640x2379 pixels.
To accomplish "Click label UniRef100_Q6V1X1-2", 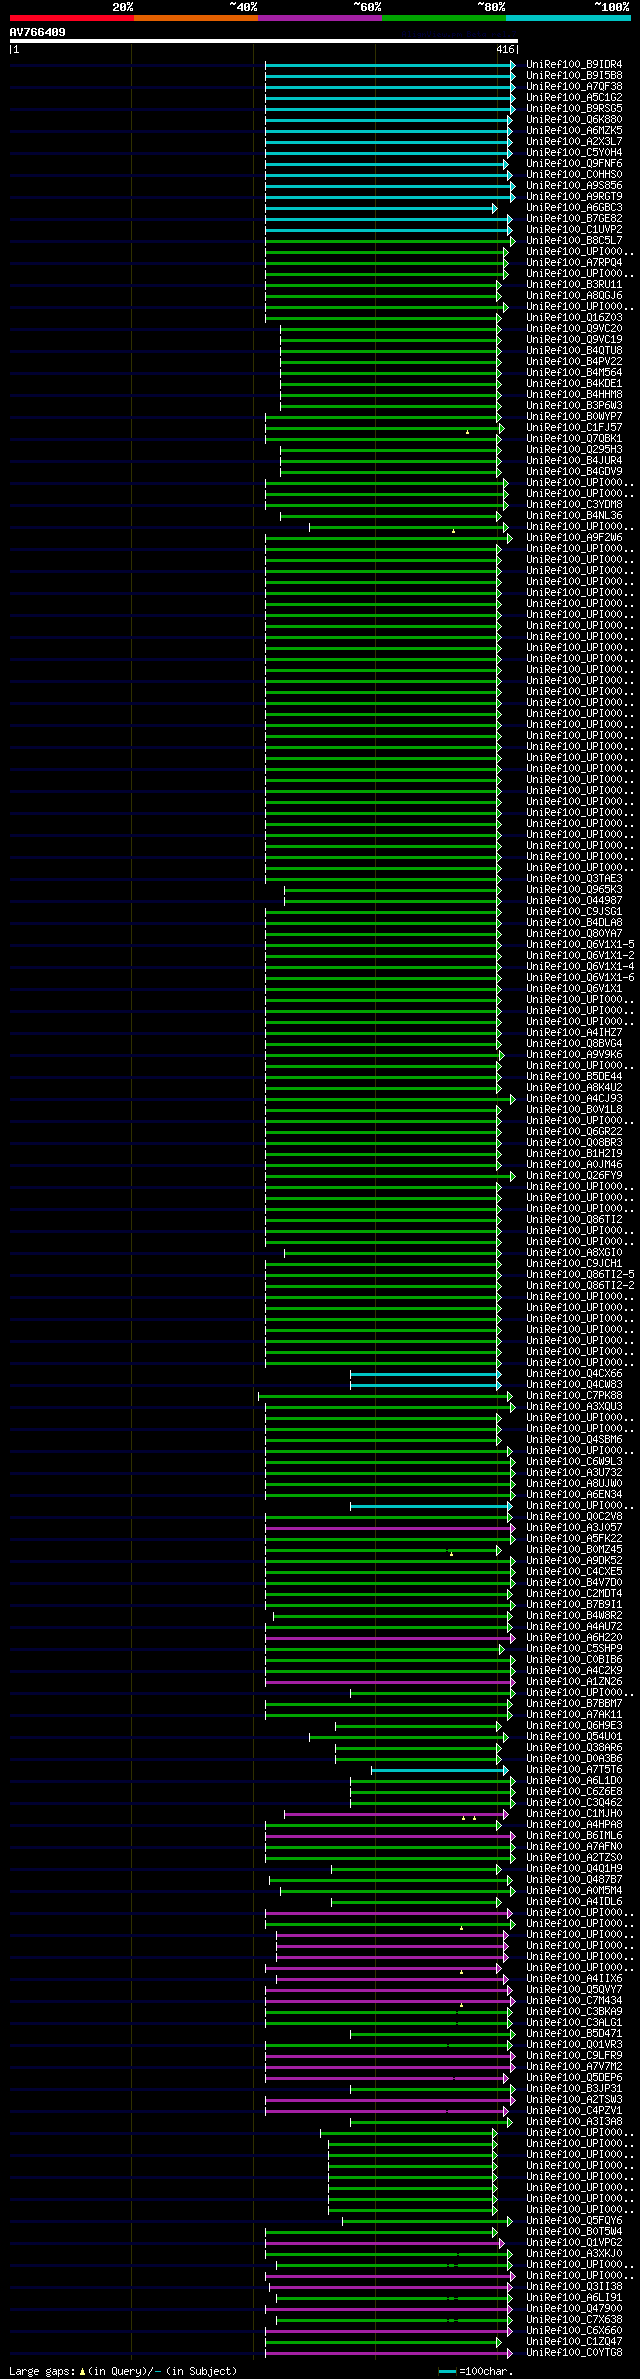I will (x=580, y=956).
